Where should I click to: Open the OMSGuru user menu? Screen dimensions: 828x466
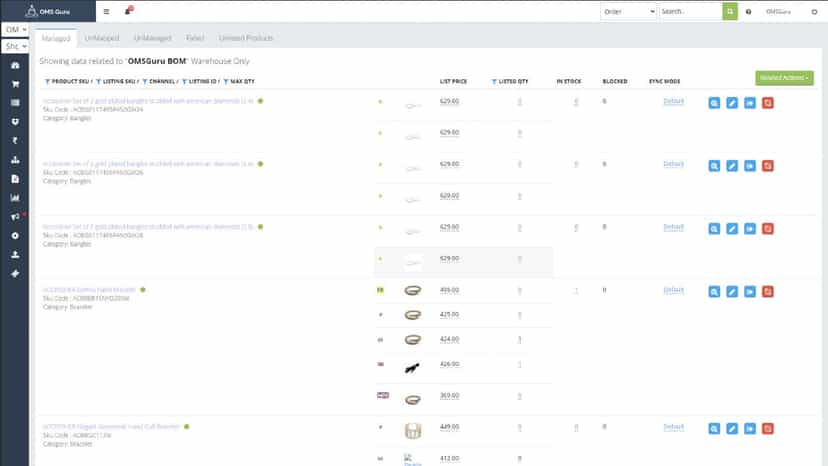[x=778, y=12]
